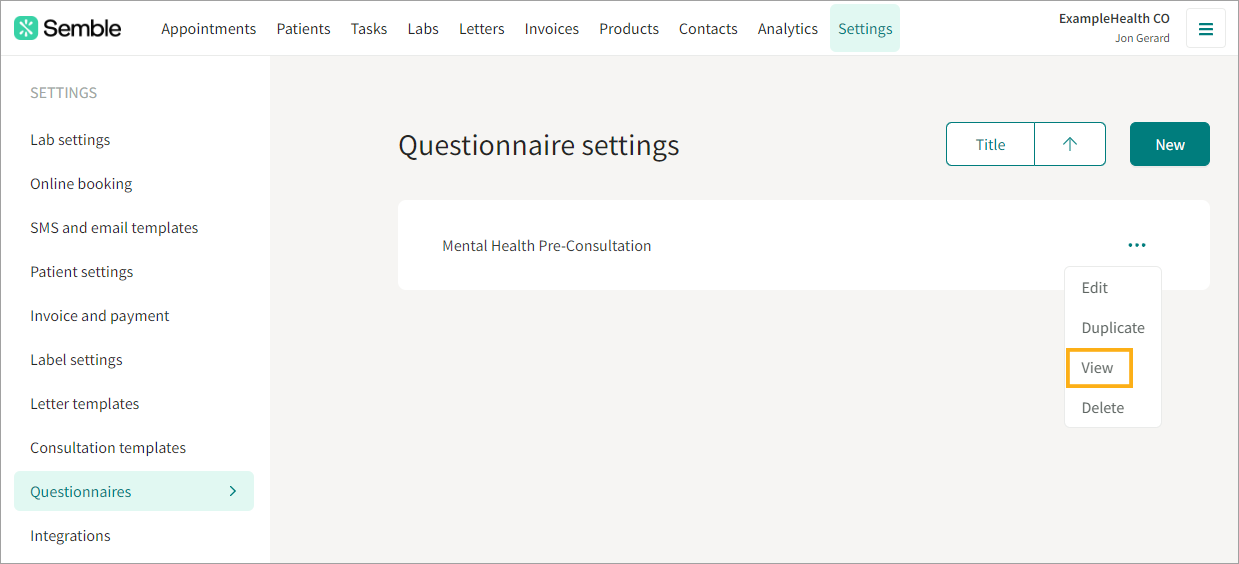This screenshot has width=1239, height=564.
Task: Toggle sort direction with the up arrow
Action: point(1070,144)
